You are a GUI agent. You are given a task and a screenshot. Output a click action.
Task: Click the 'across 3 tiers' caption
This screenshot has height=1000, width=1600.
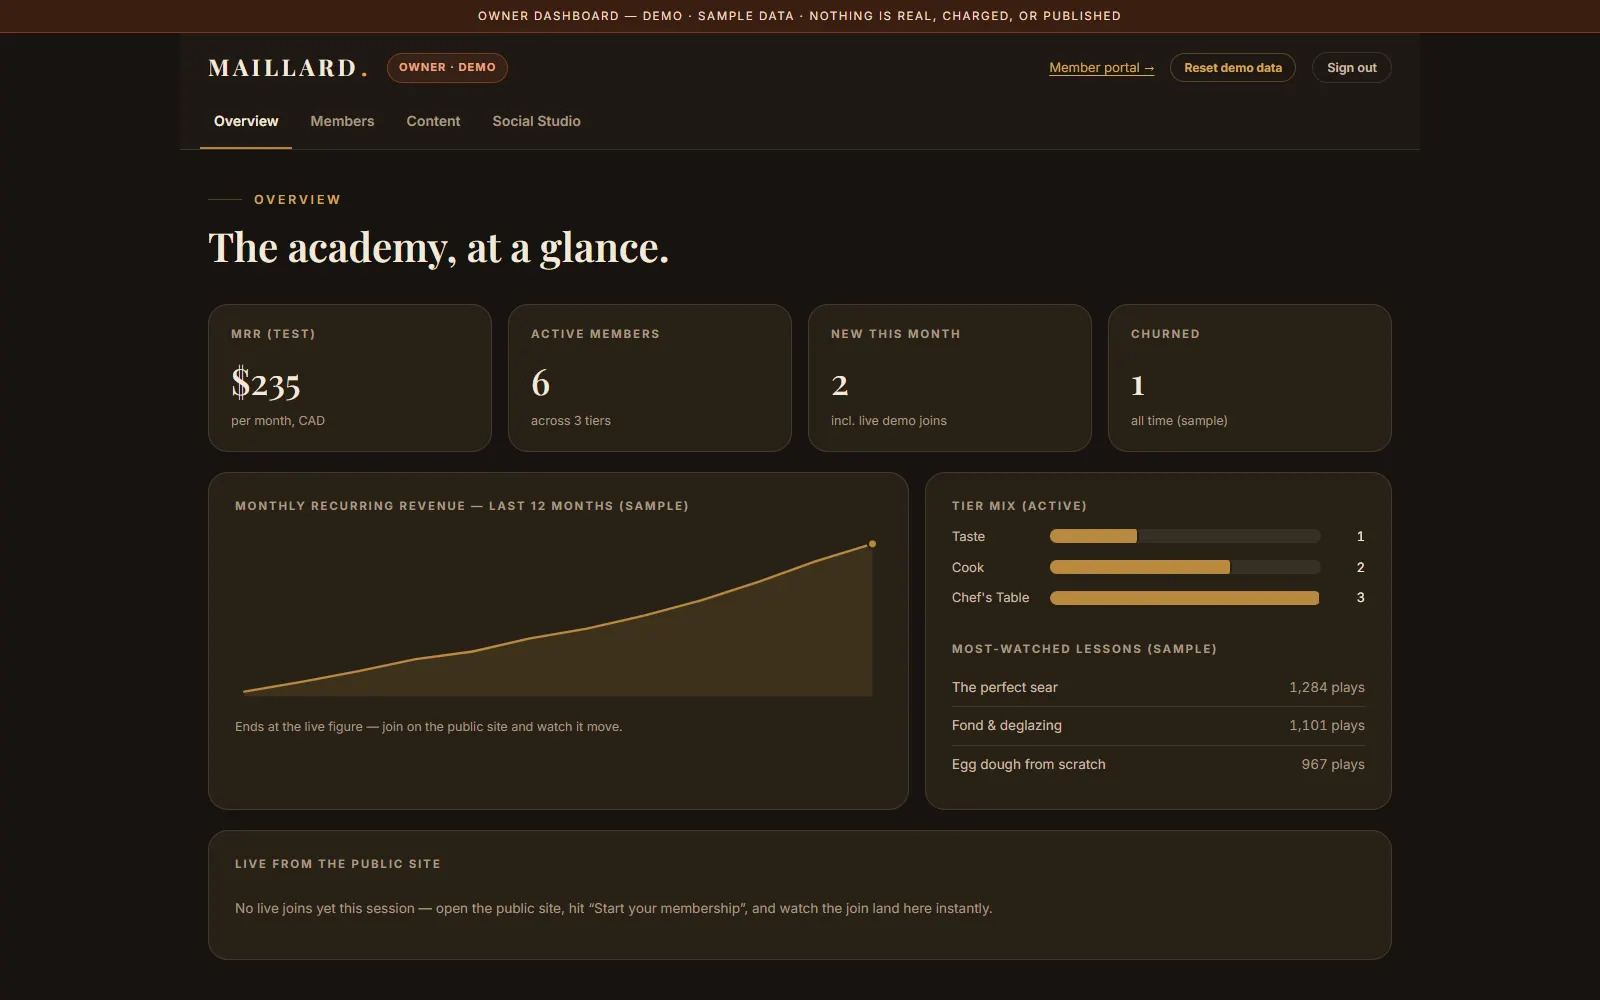(x=571, y=421)
